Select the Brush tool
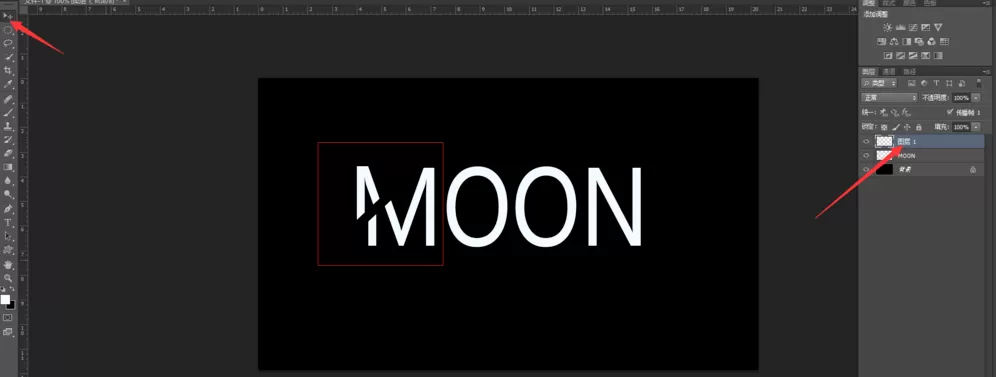 pyautogui.click(x=8, y=113)
